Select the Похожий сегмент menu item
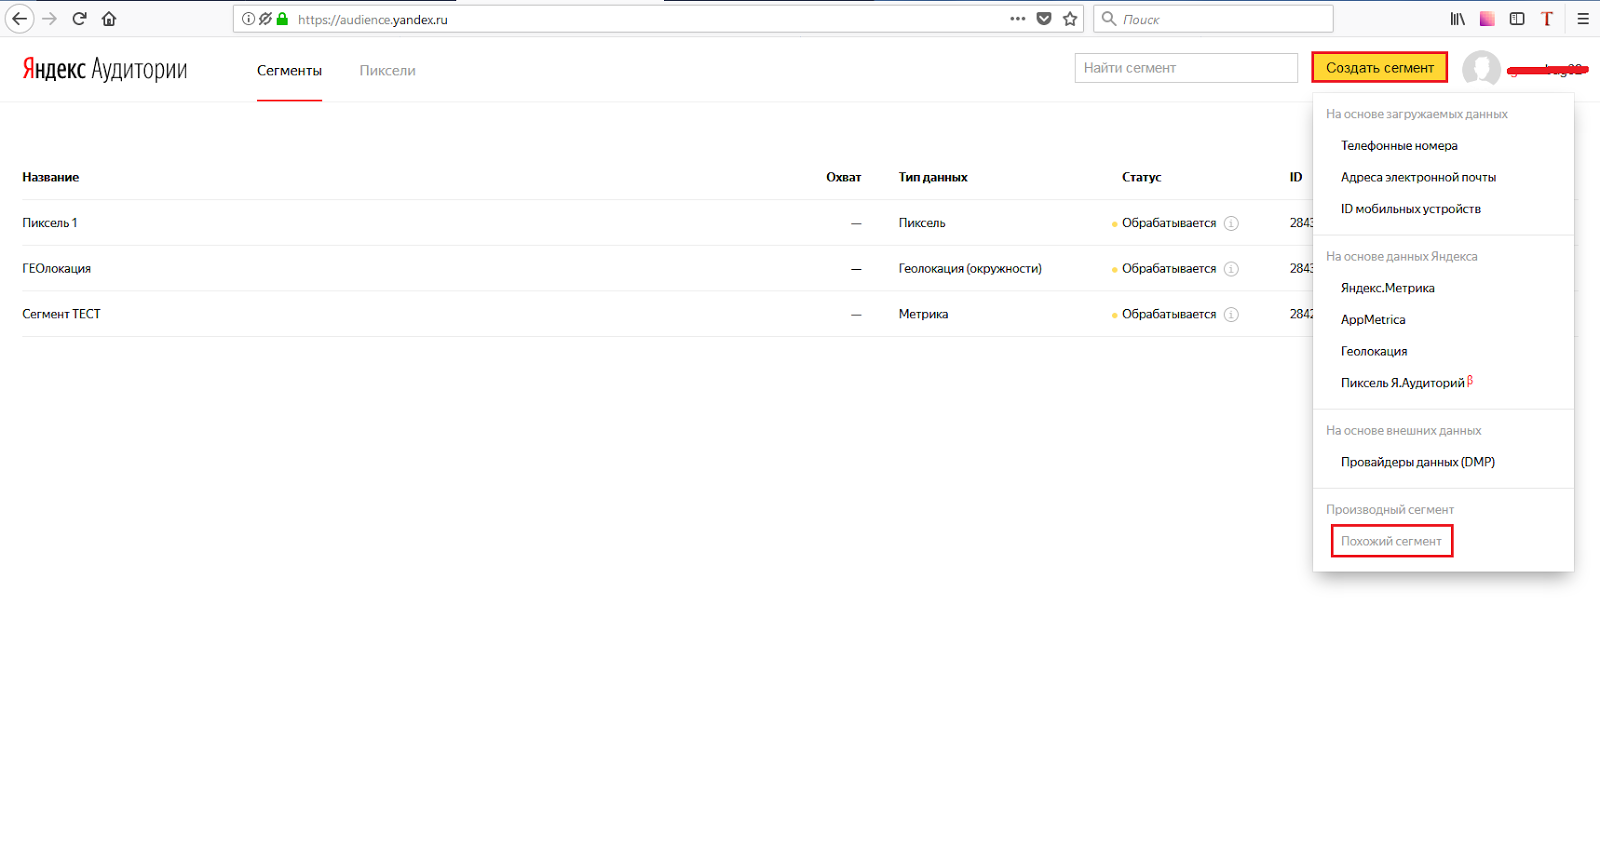The width and height of the screenshot is (1600, 848). [1391, 541]
